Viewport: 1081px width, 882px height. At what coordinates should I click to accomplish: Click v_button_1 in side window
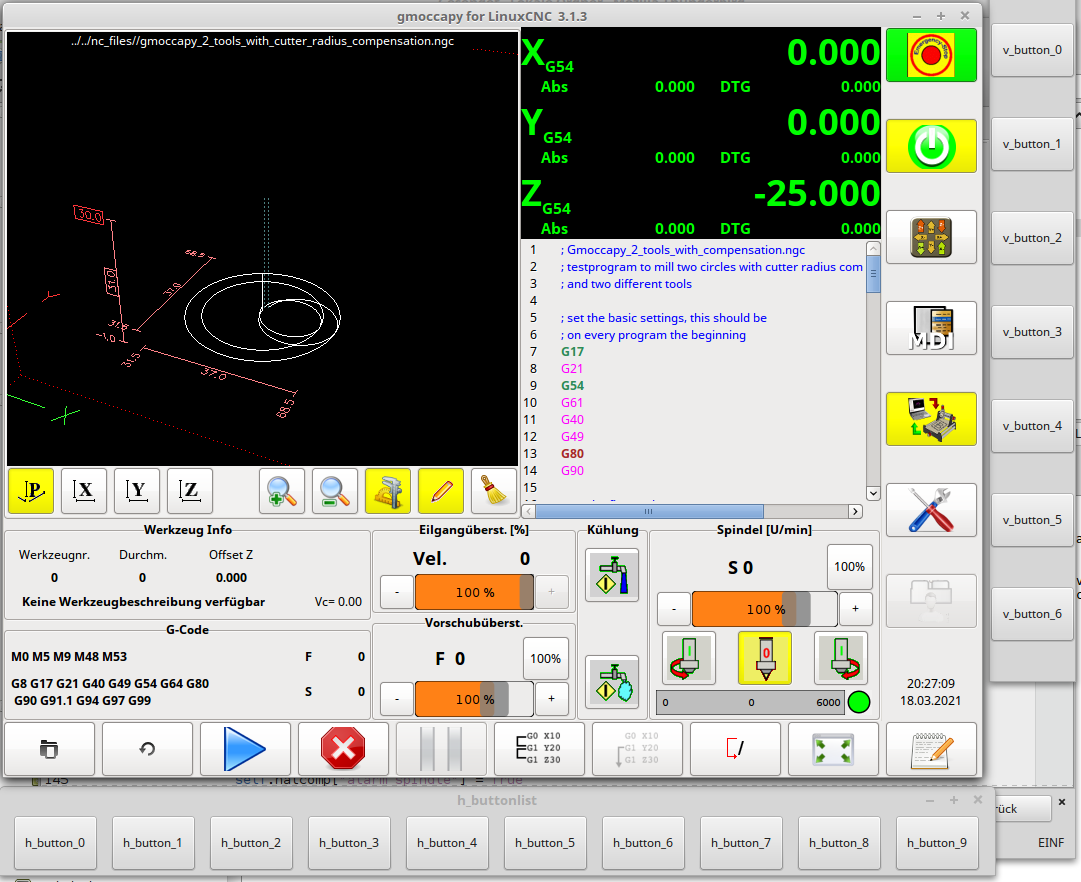click(1032, 144)
